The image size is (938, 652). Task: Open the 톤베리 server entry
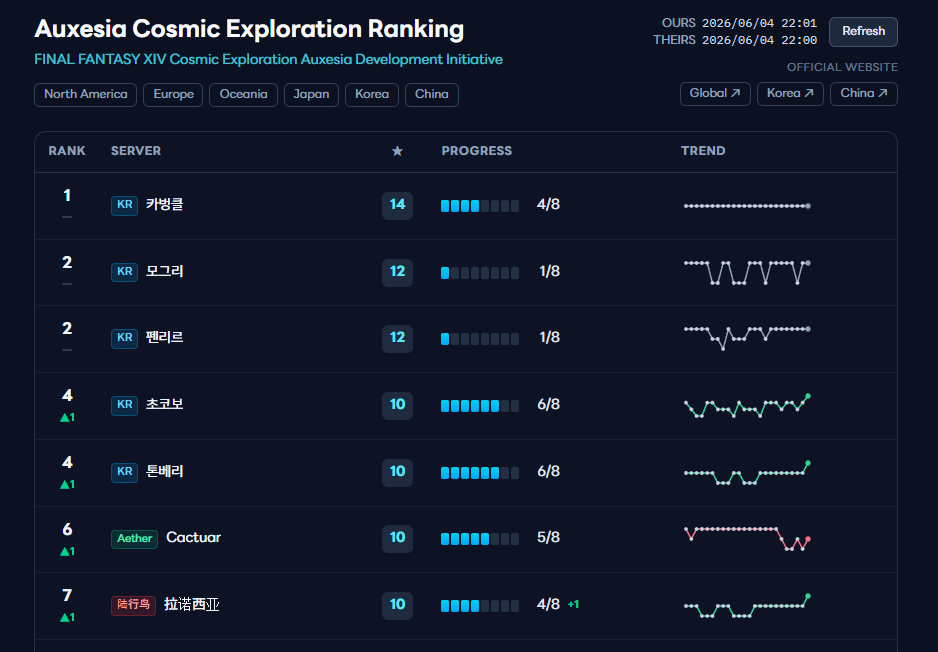(x=165, y=471)
